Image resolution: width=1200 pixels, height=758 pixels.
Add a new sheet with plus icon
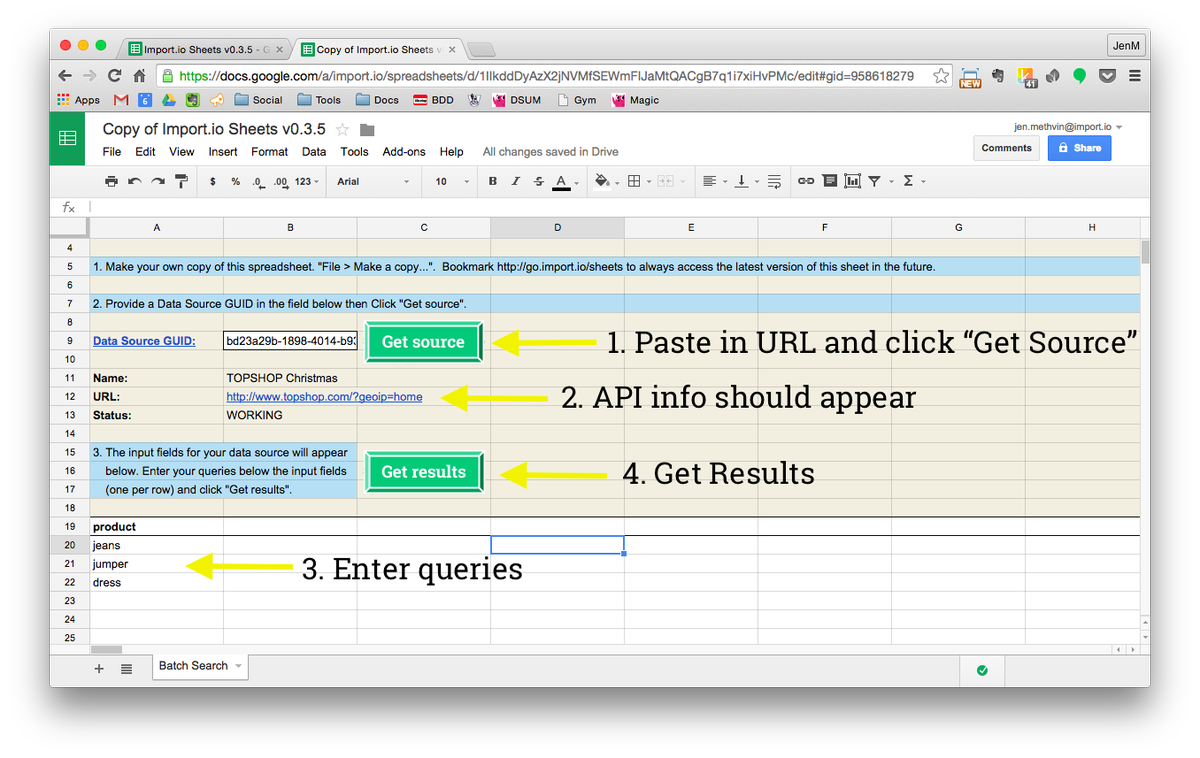pos(99,669)
